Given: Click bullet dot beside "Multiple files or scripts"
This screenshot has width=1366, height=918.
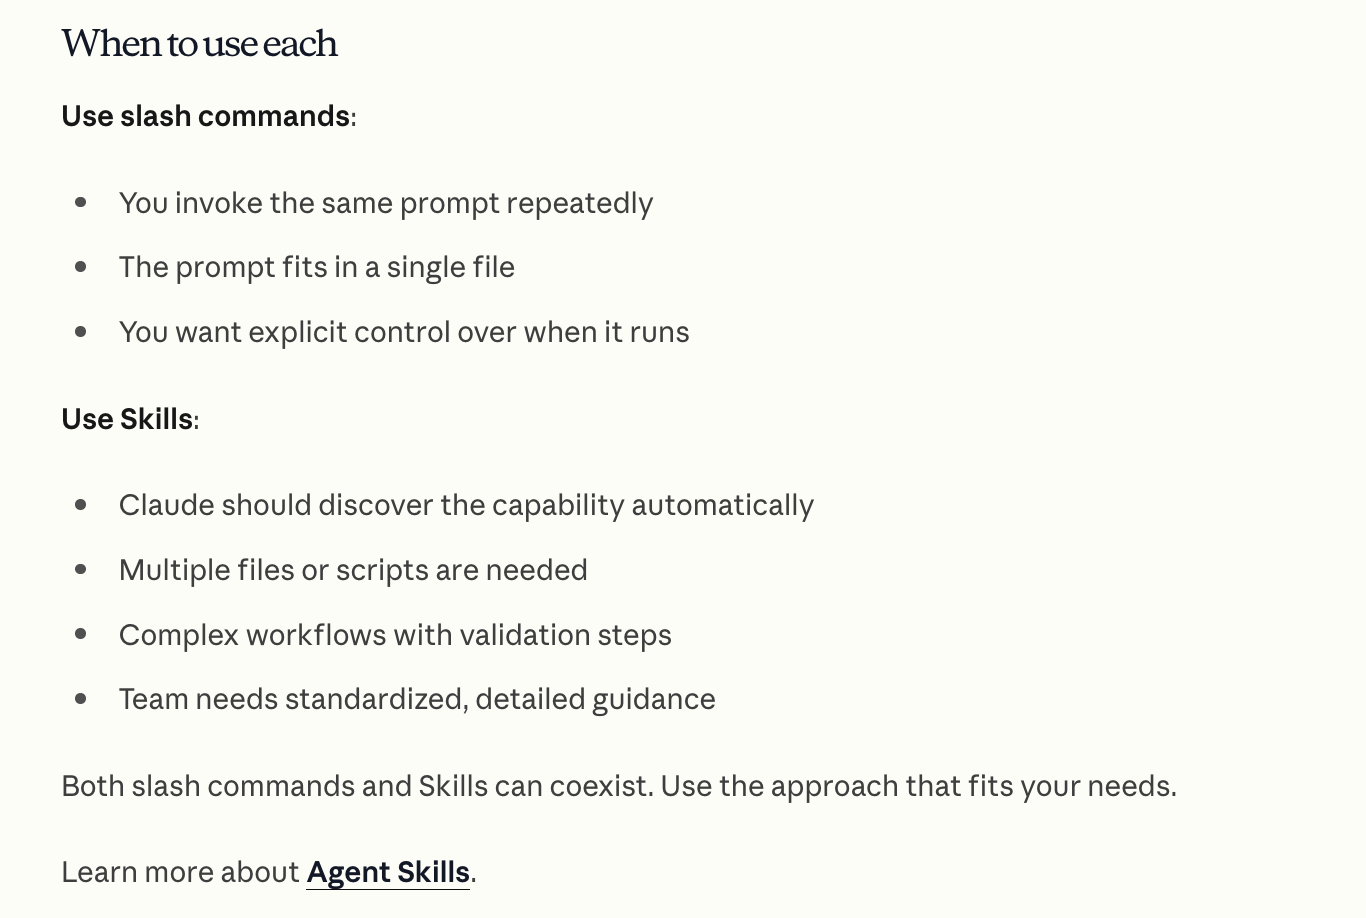Looking at the screenshot, I should click(81, 570).
